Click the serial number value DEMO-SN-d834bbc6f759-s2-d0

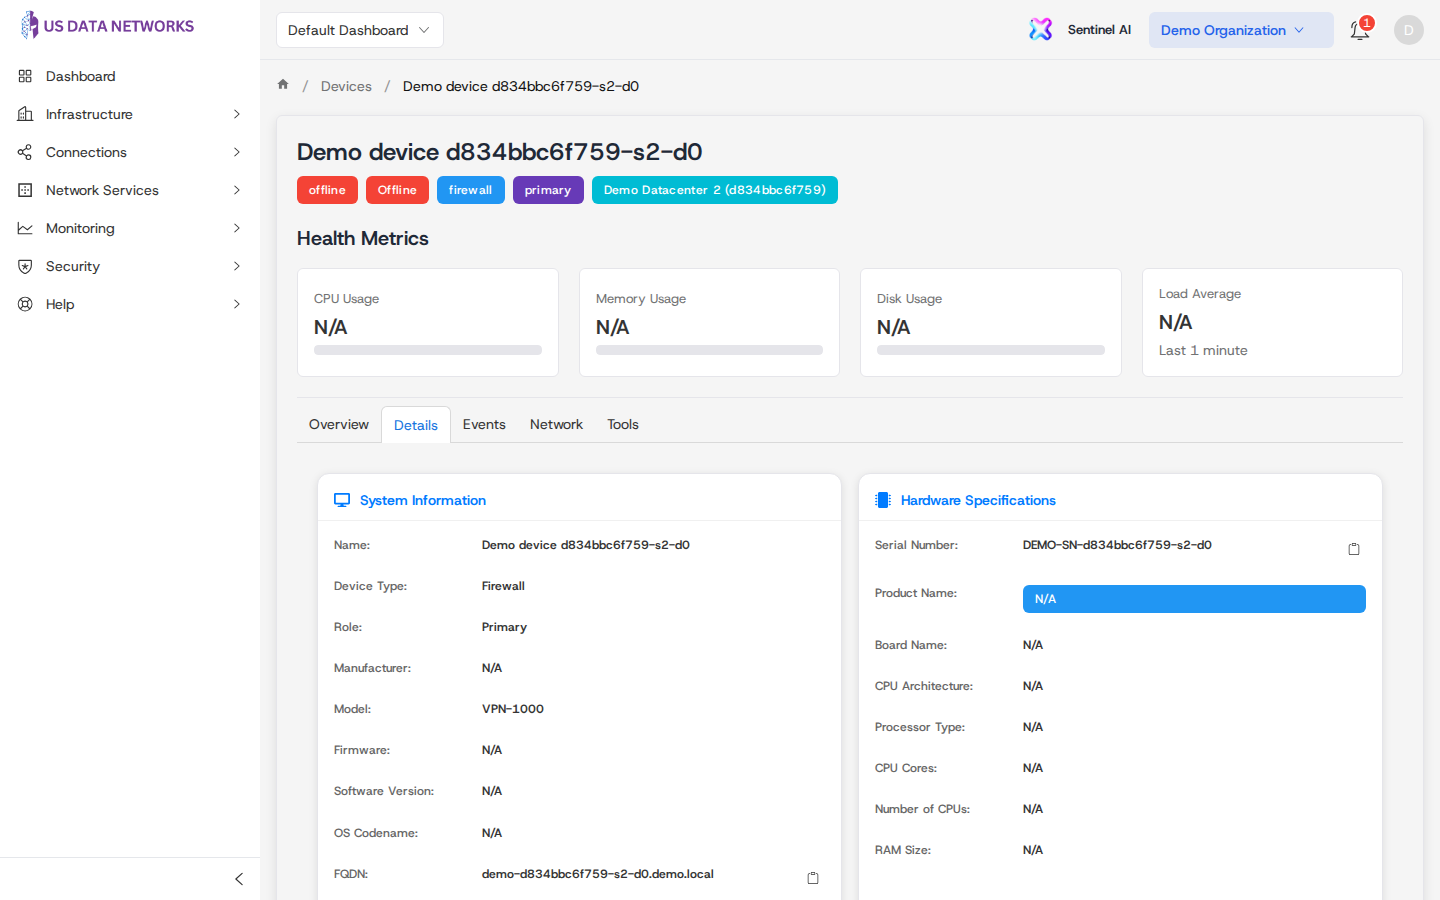[1117, 545]
